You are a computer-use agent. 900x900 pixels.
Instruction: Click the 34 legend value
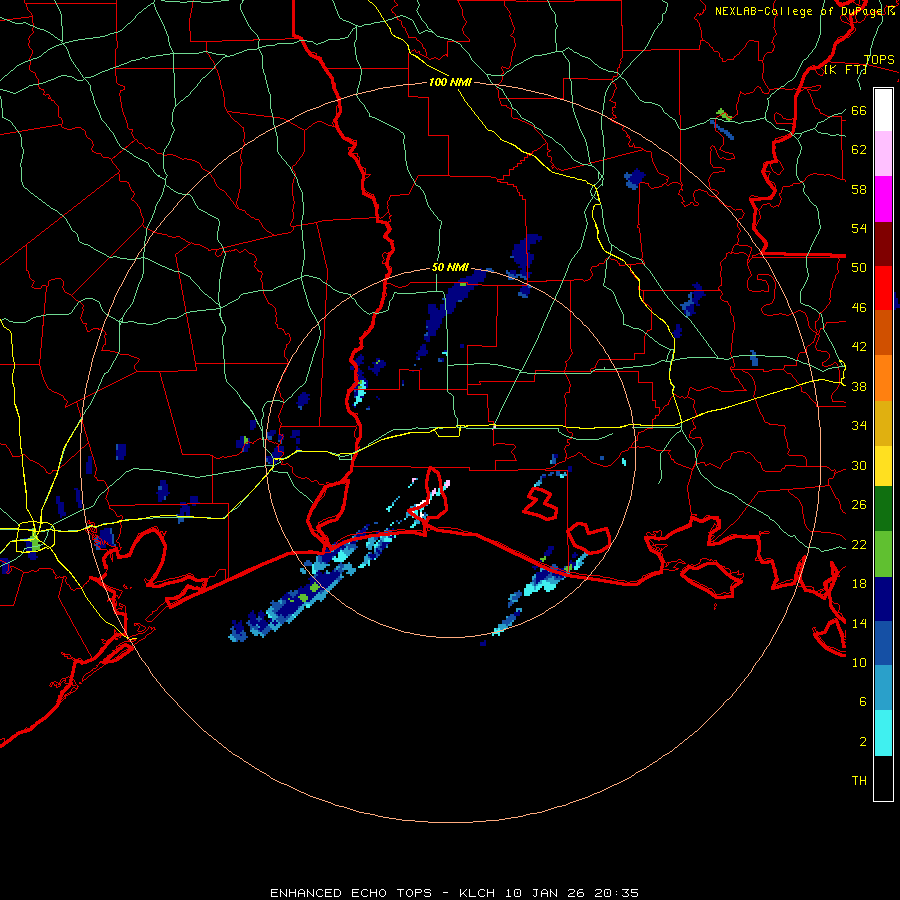859,426
